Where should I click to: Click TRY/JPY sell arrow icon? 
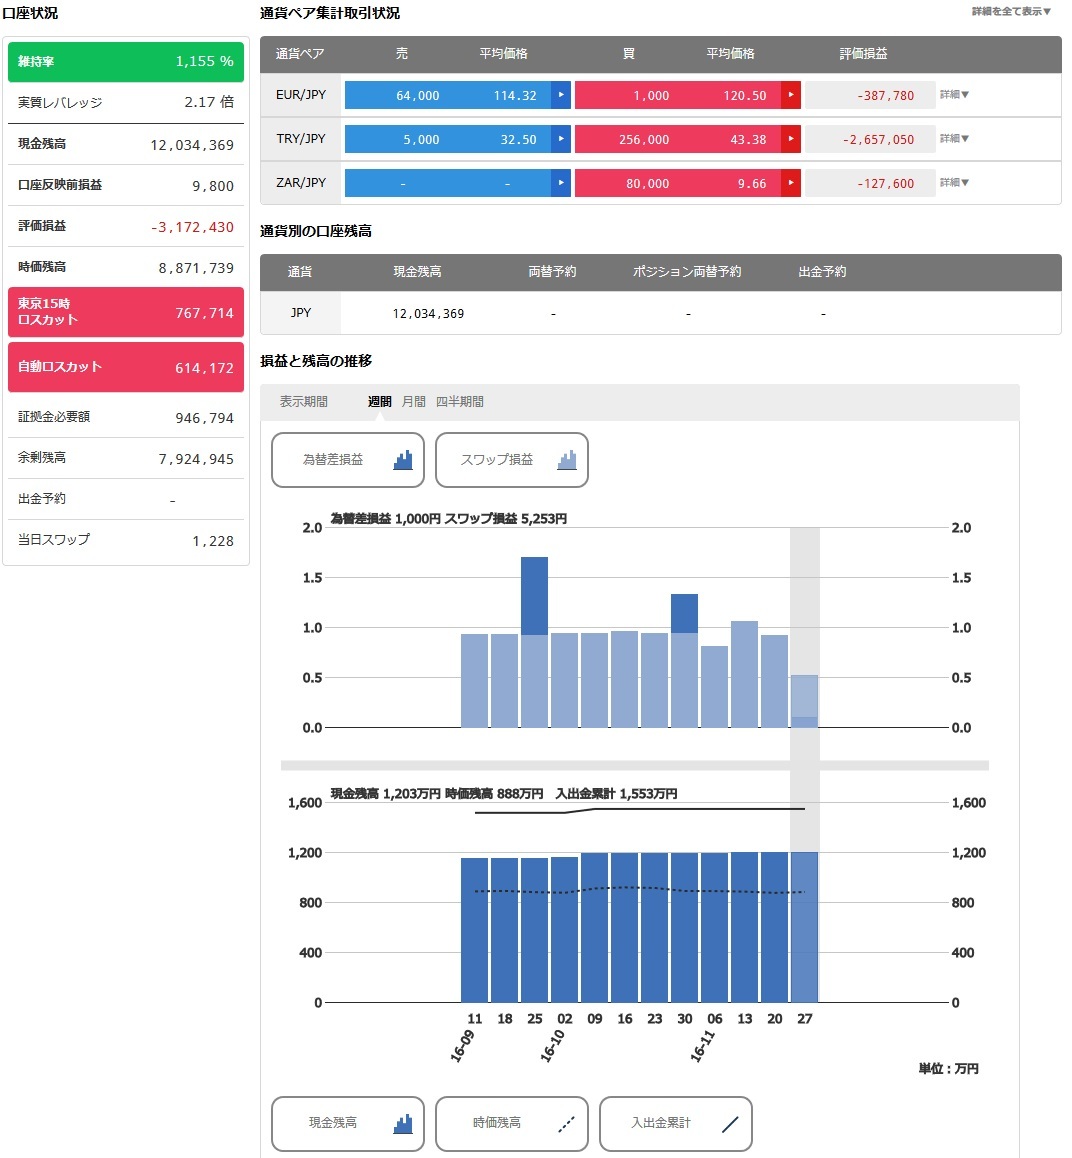click(561, 139)
